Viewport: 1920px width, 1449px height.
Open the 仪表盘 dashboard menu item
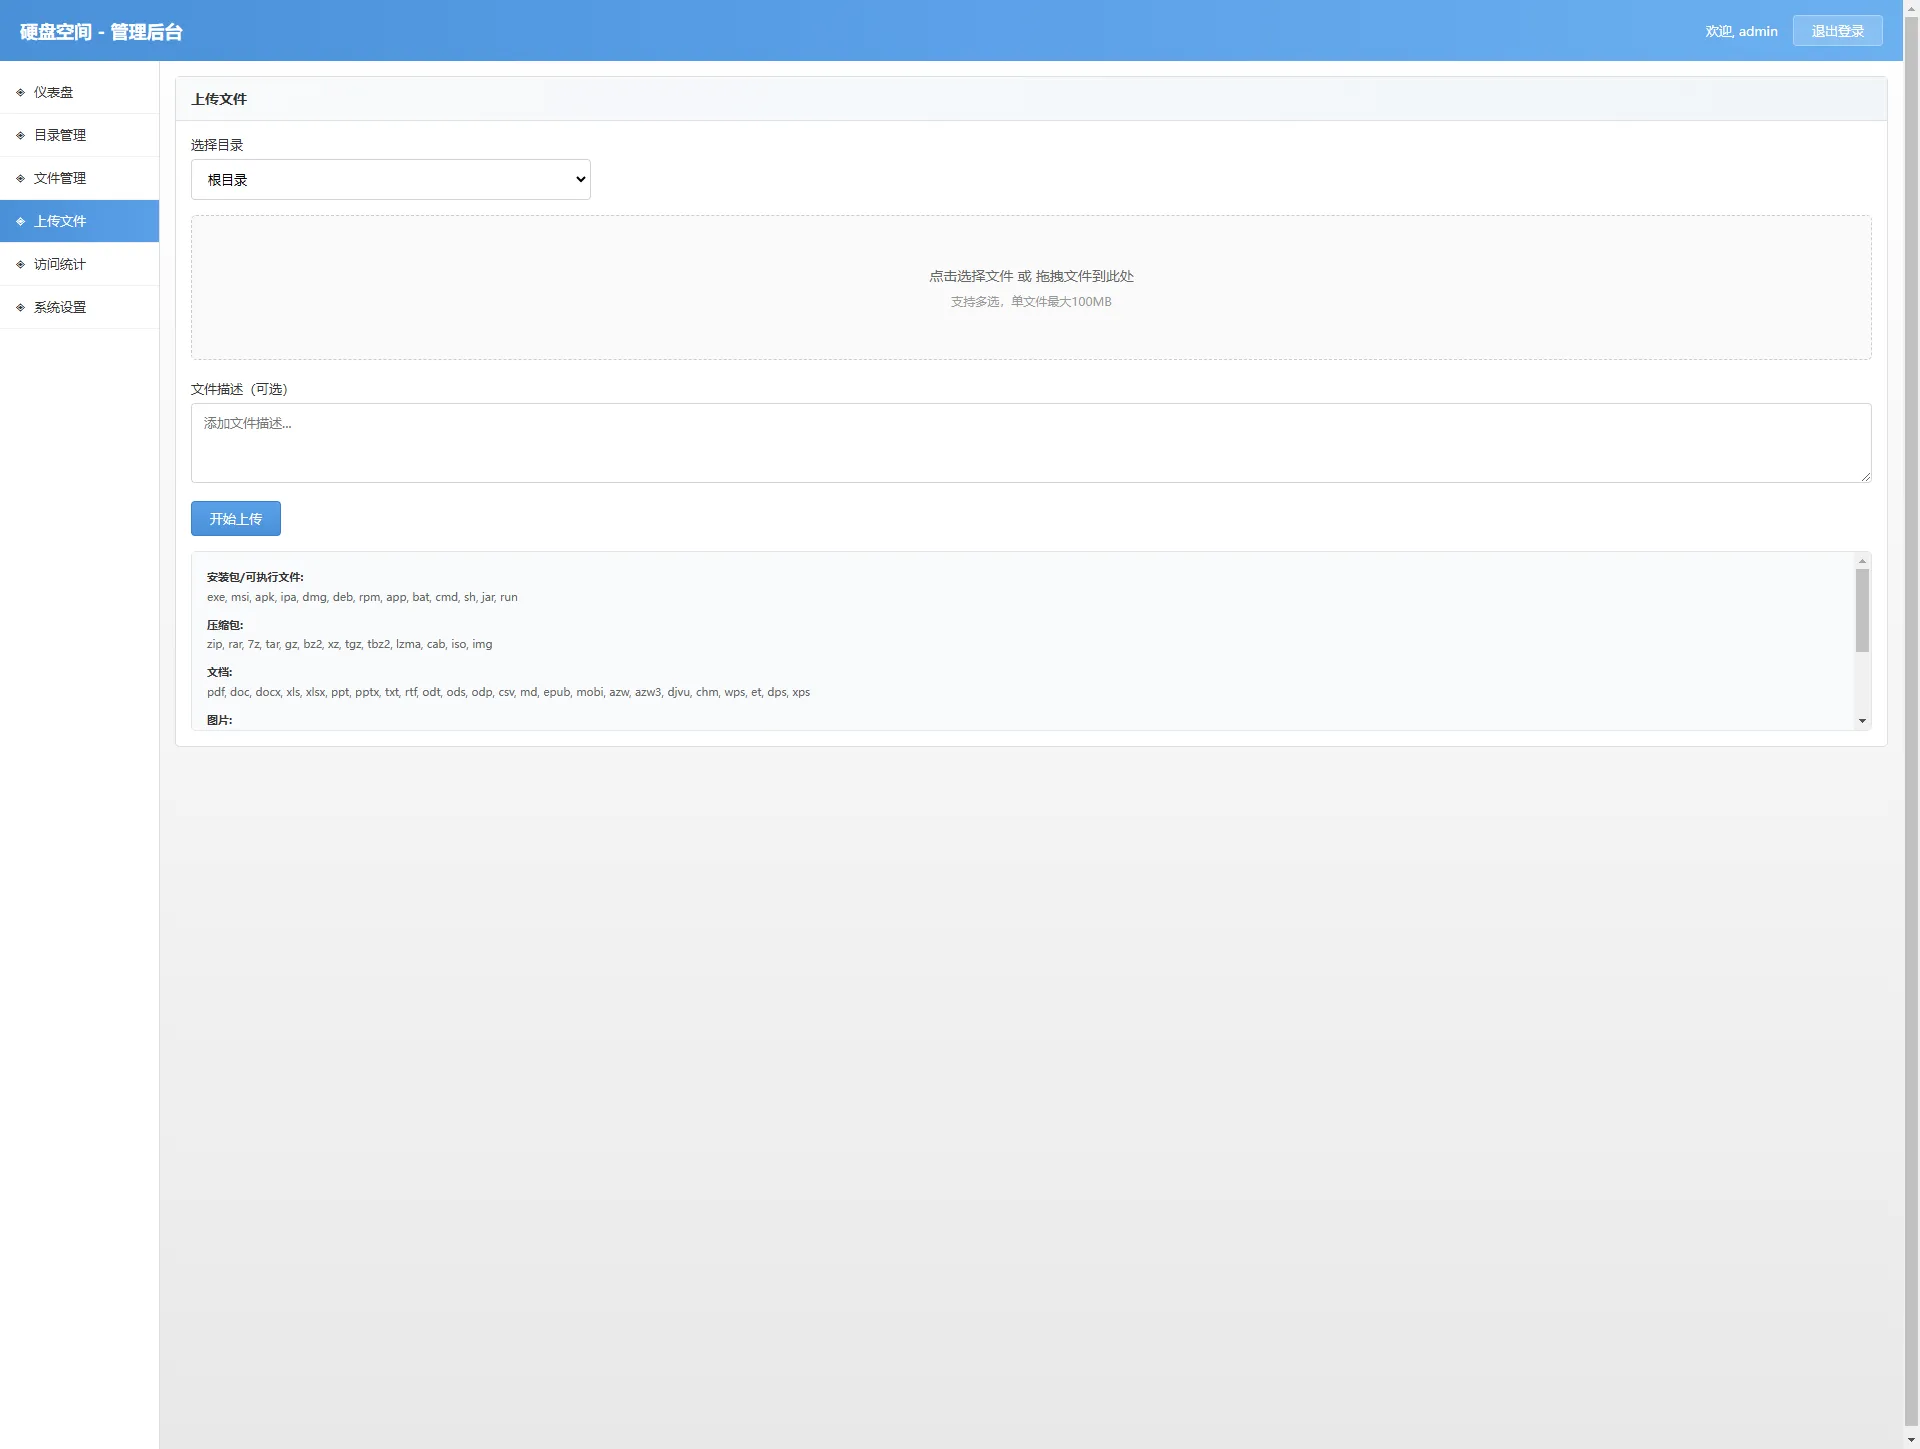[54, 92]
